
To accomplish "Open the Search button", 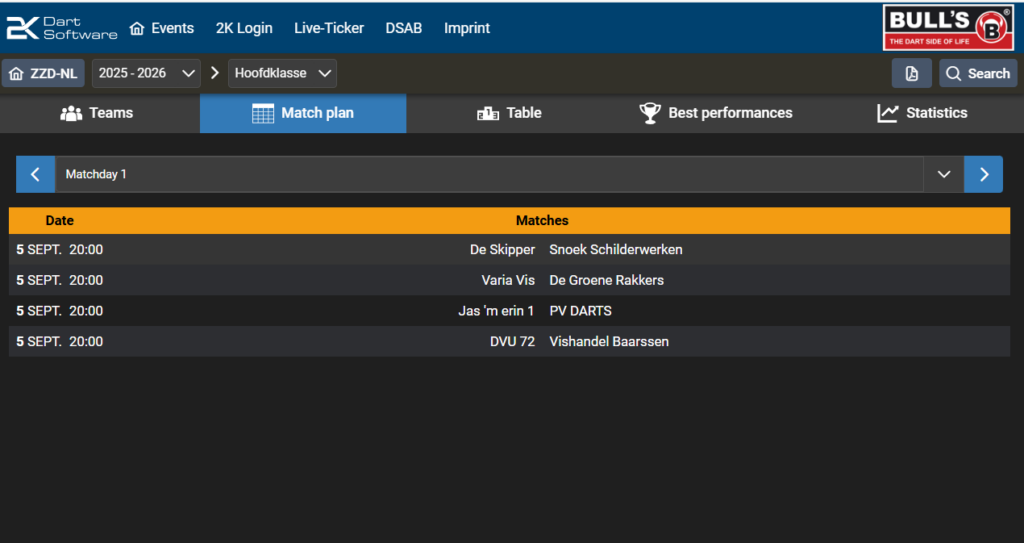I will pyautogui.click(x=978, y=73).
